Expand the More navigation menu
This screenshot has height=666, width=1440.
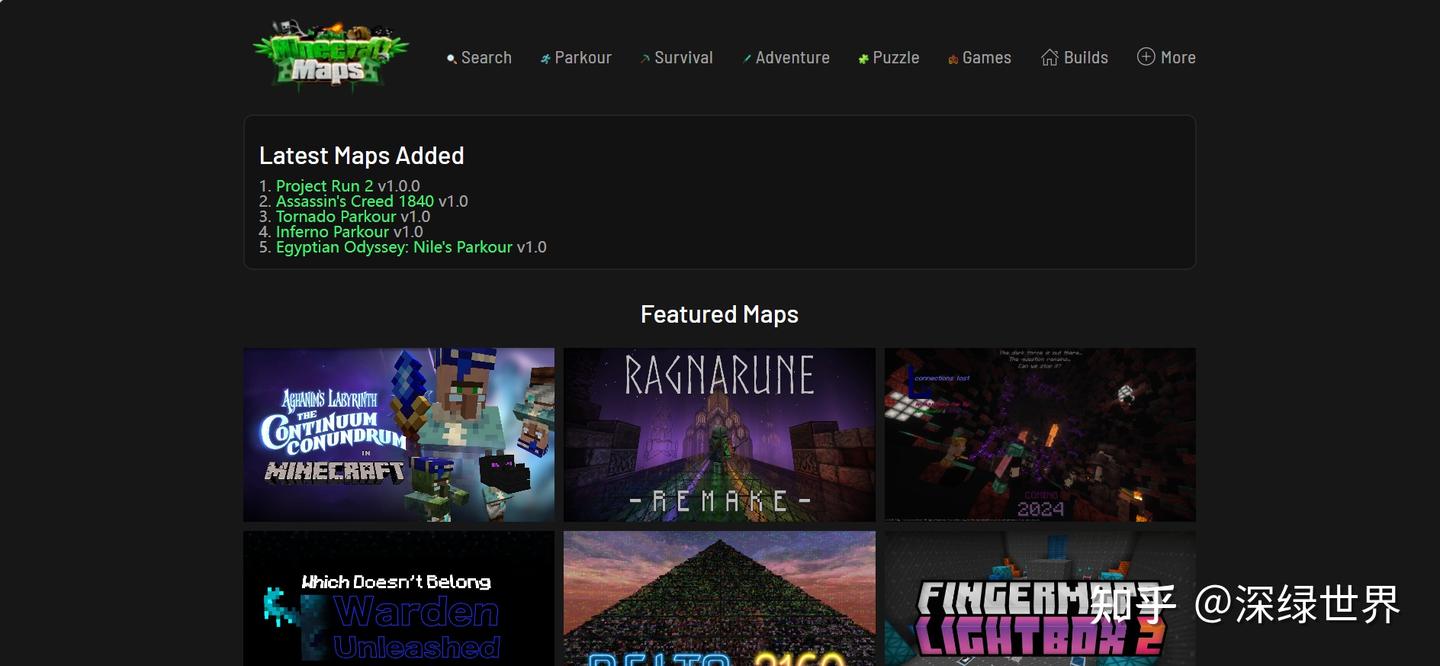tap(1178, 58)
